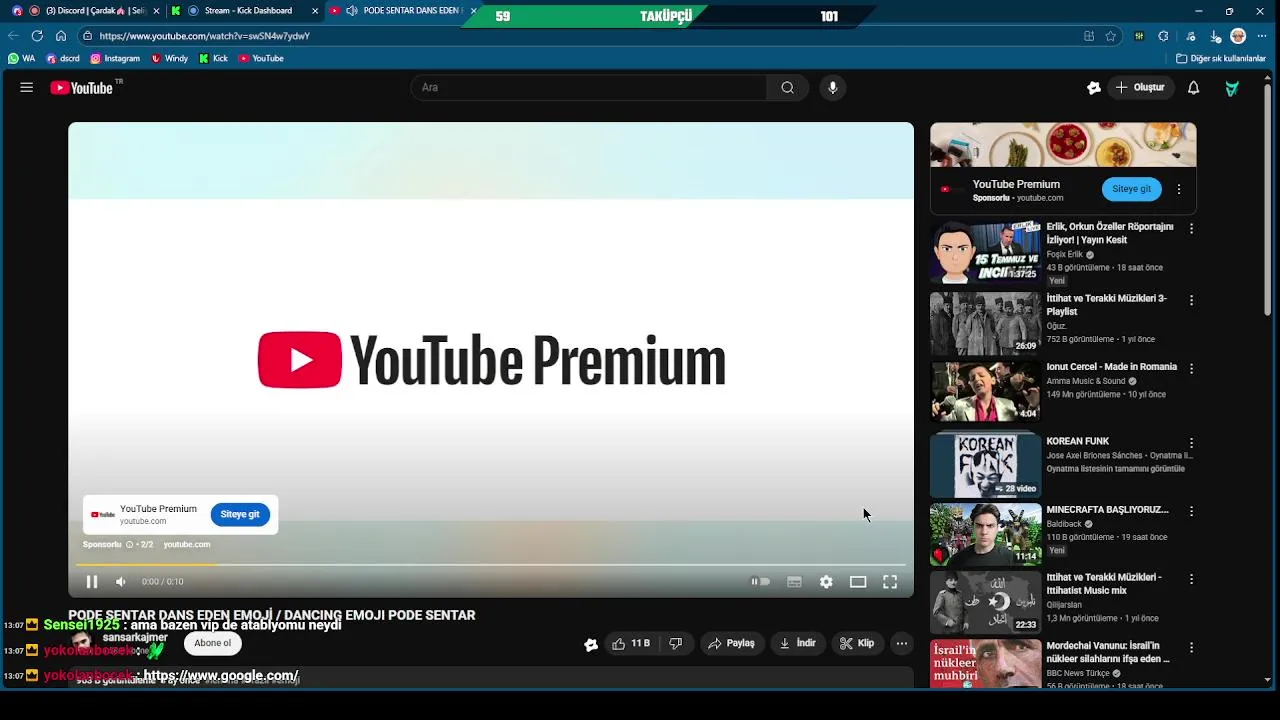
Task: Open the Foşix Erlik channel name
Action: coord(1064,255)
